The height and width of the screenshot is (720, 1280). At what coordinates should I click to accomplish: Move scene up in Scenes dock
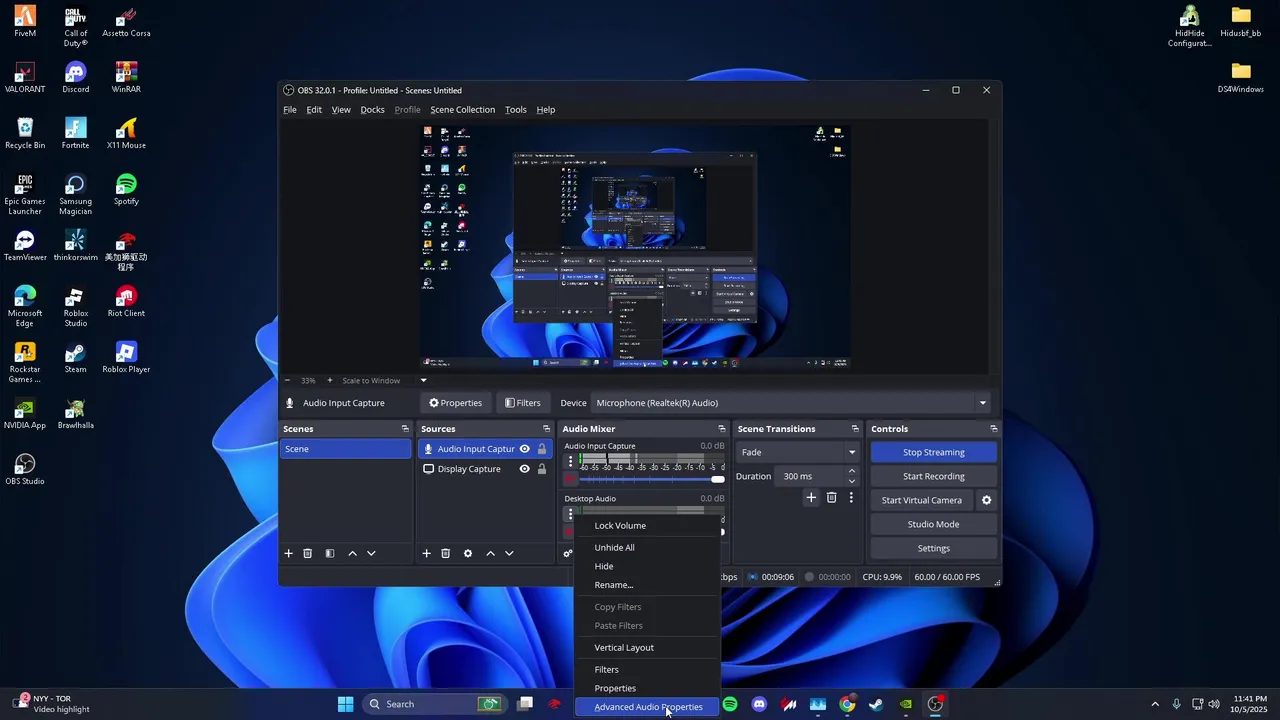tap(352, 553)
